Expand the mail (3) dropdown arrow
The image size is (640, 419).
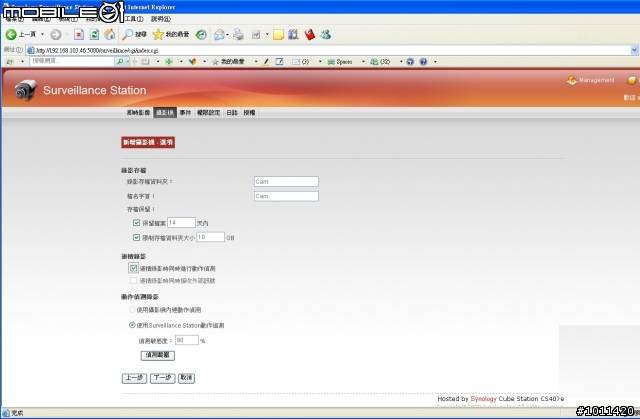point(320,62)
